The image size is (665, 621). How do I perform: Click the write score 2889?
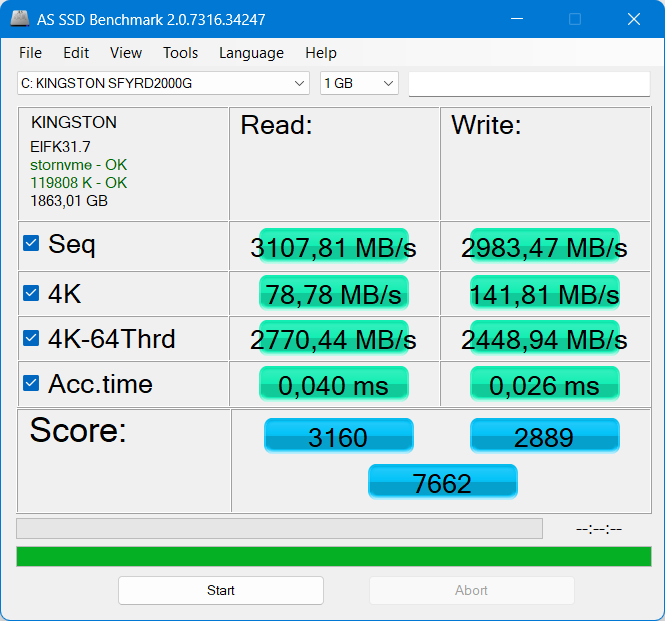545,436
